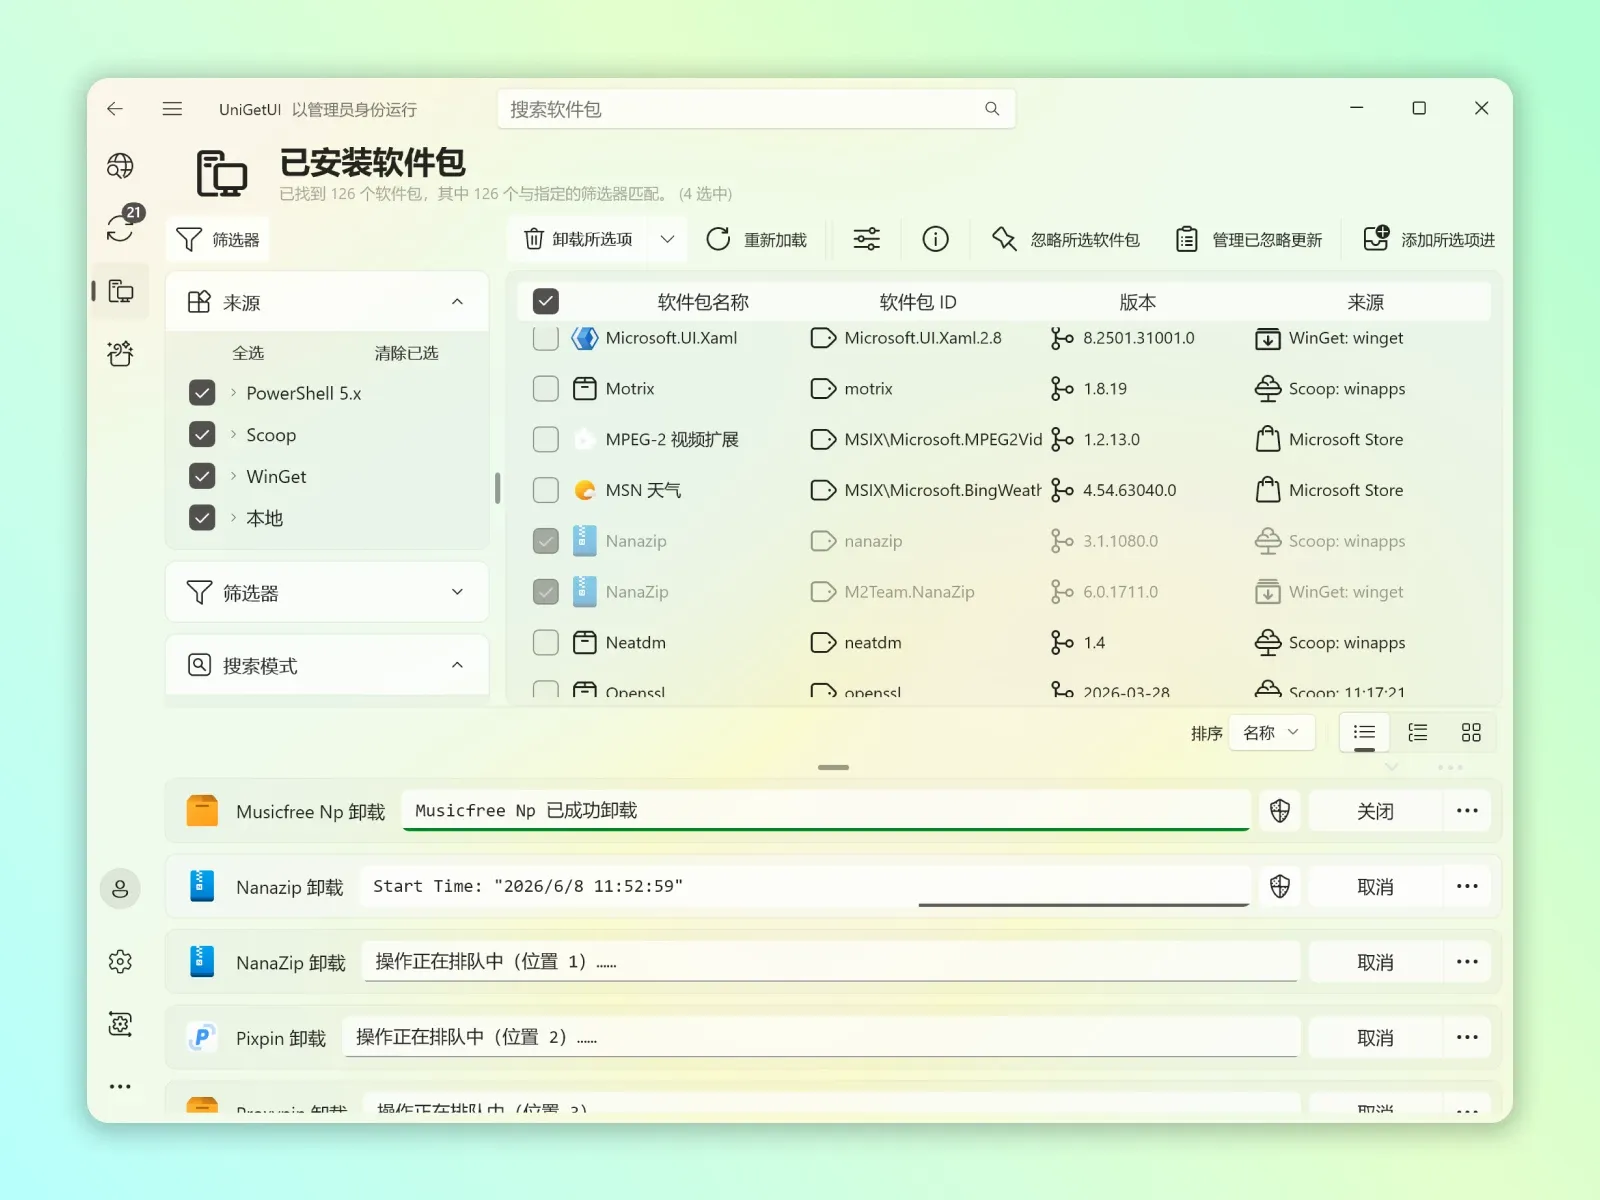1600x1200 pixels.
Task: Check the MSN 天气 row checkbox
Action: point(546,490)
